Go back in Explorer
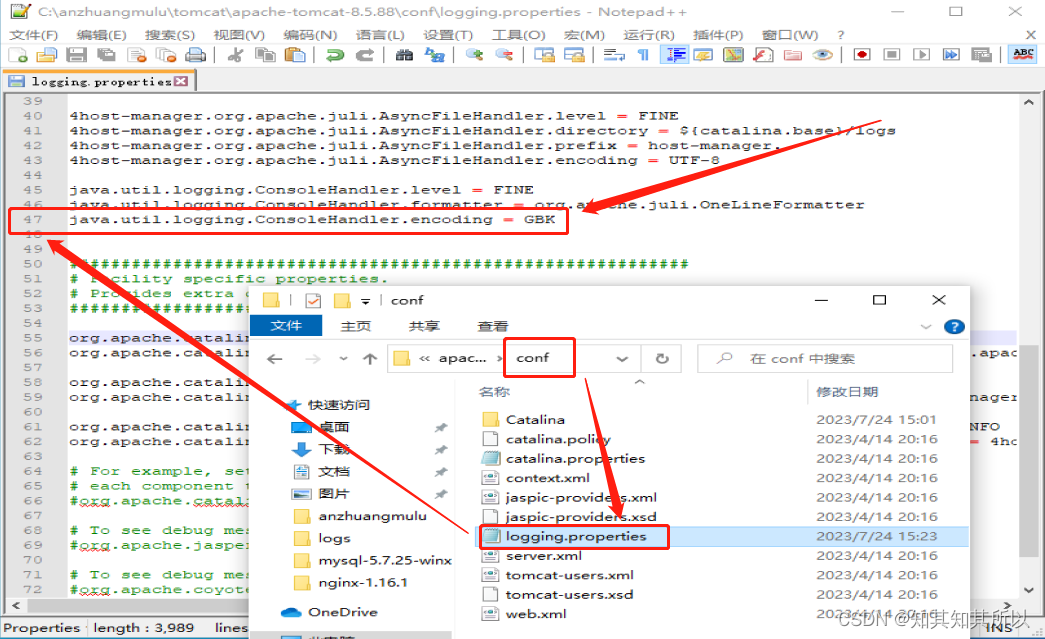The image size is (1045, 639). [x=275, y=359]
